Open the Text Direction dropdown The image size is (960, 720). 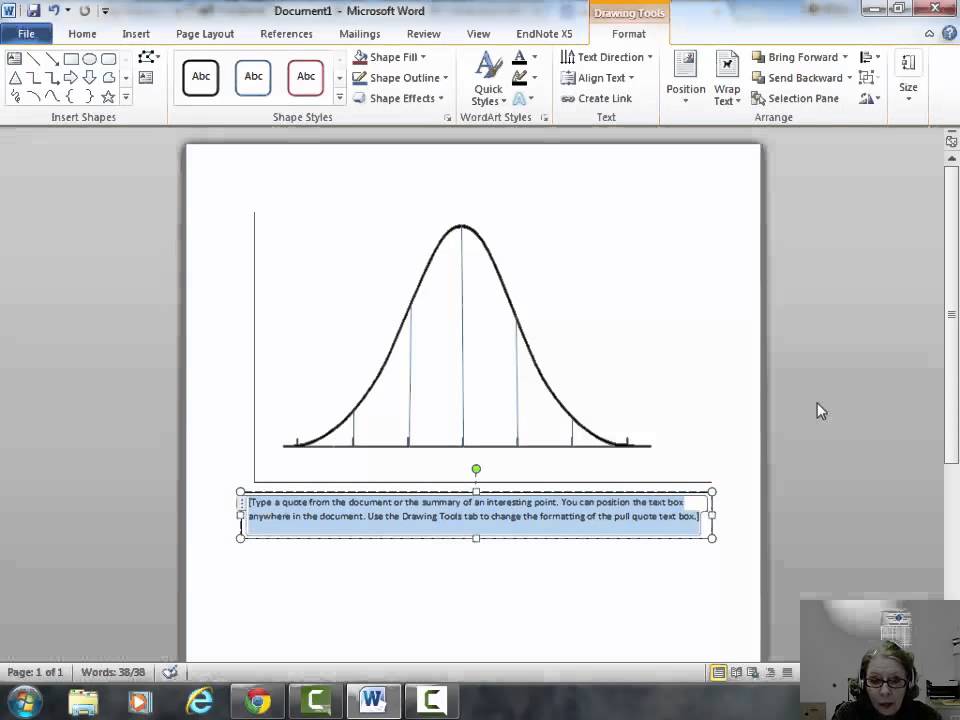pos(606,57)
